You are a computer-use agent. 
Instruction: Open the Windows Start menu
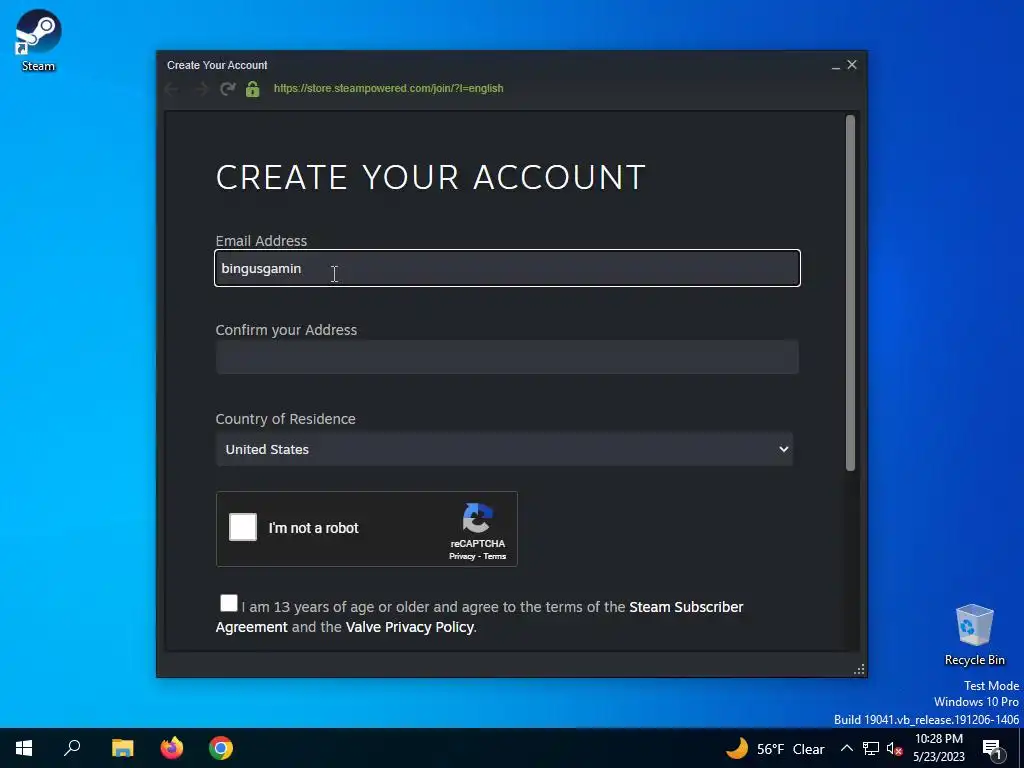point(24,748)
